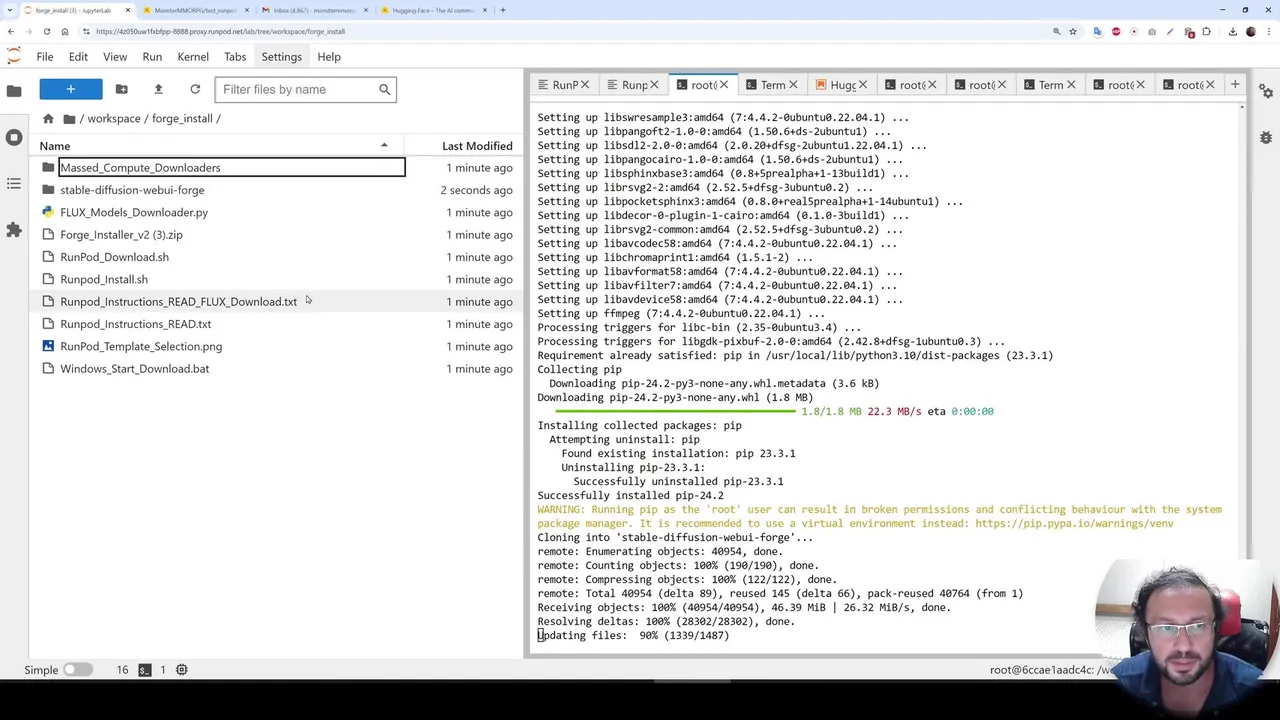Viewport: 1280px width, 720px height.
Task: Switch to the Hugging Face browser tab
Action: pyautogui.click(x=433, y=10)
